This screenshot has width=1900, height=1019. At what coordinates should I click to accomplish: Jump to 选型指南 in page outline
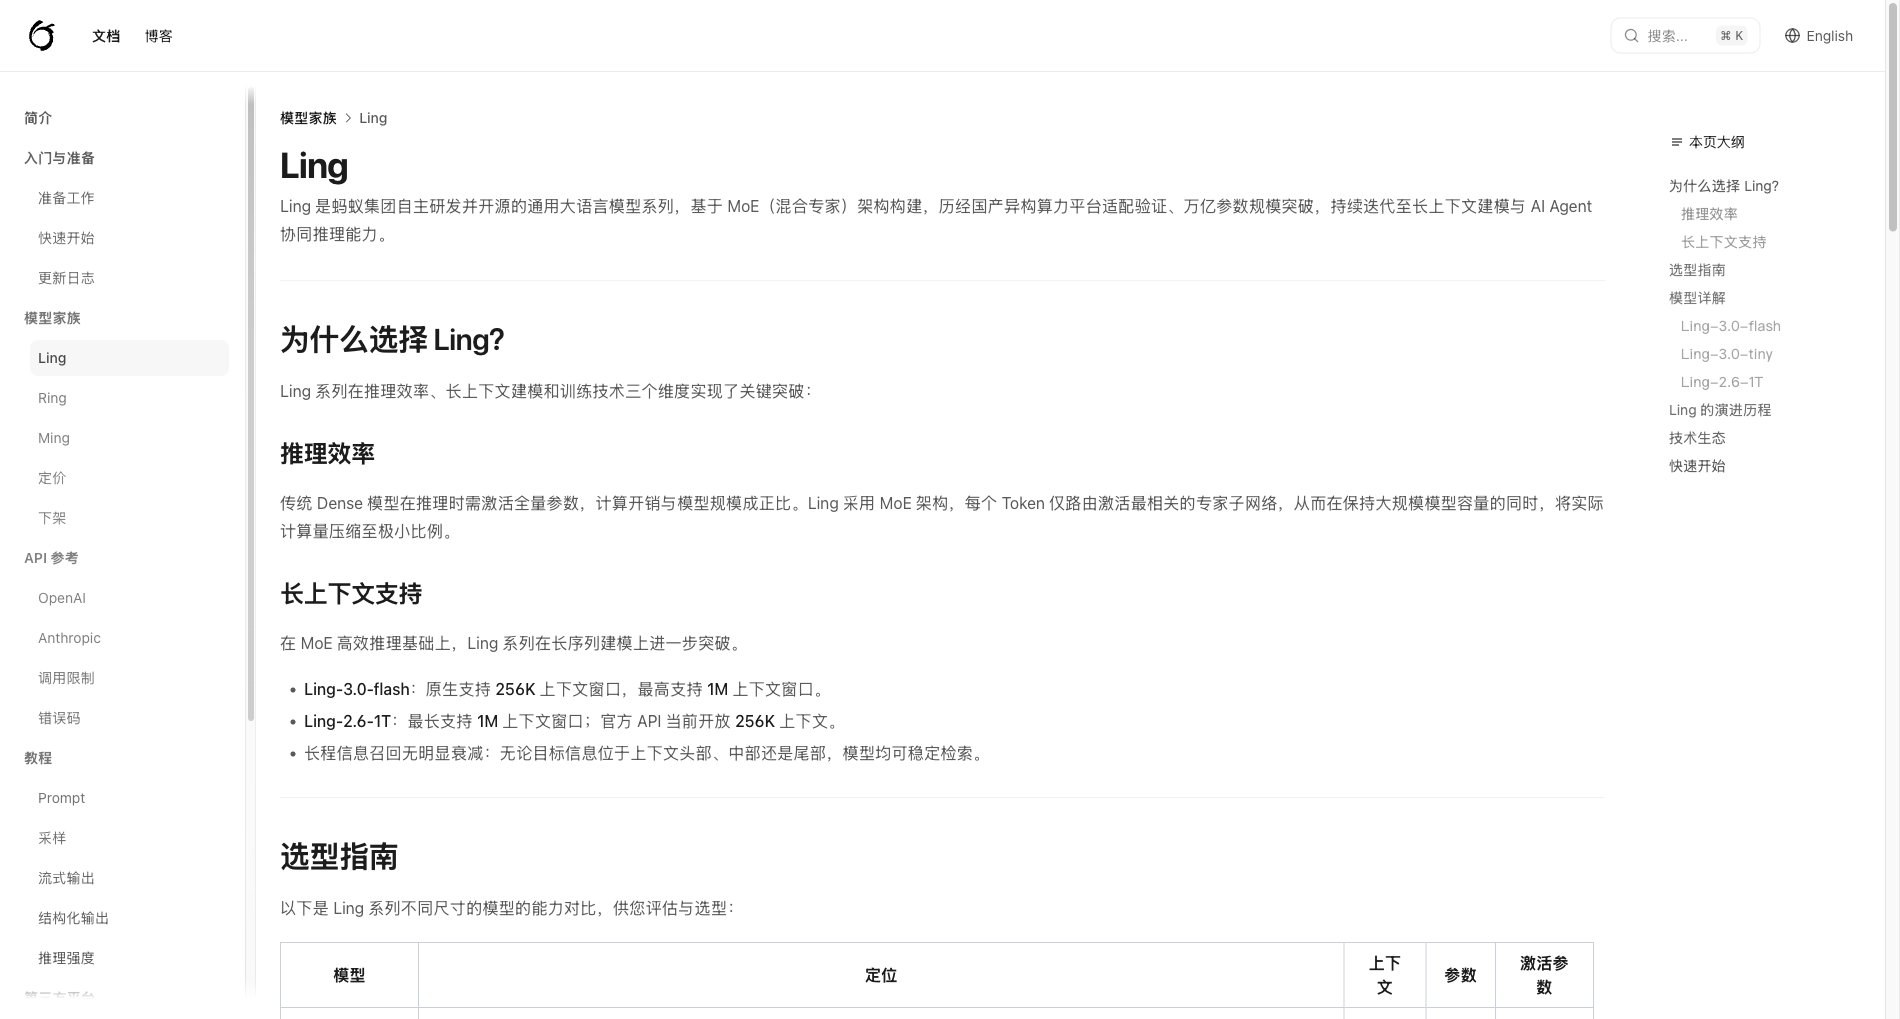pos(1697,270)
